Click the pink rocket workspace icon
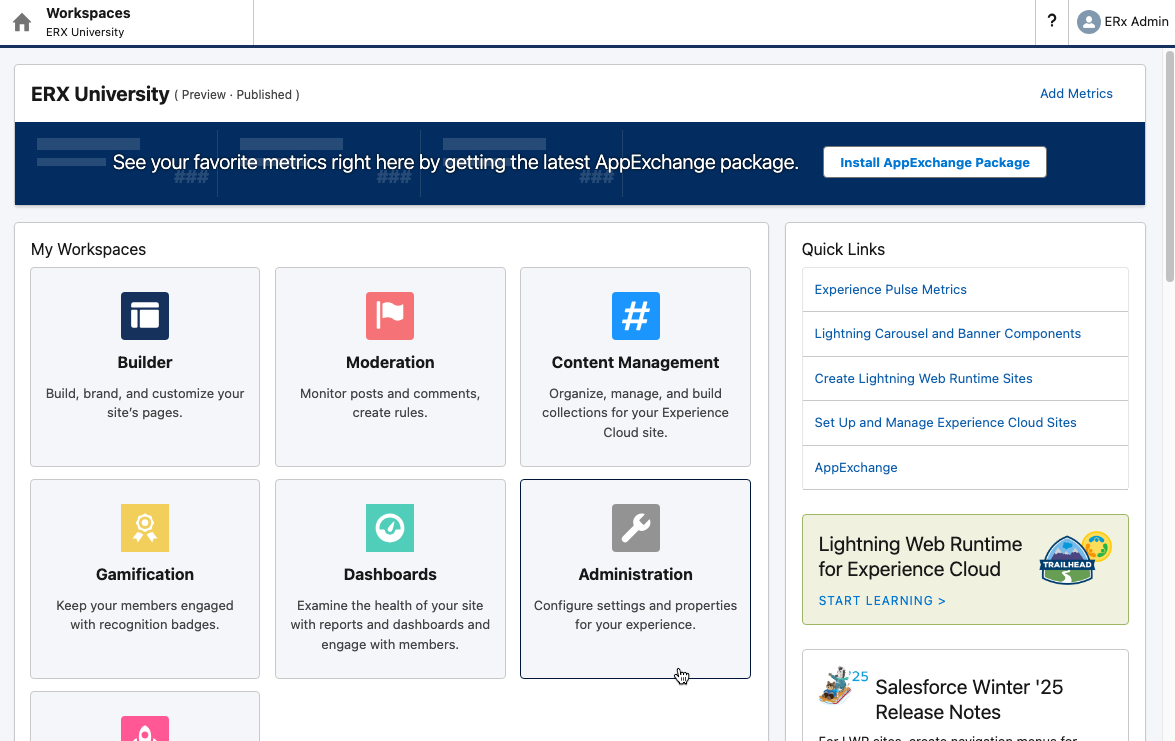The height and width of the screenshot is (741, 1175). click(x=145, y=730)
